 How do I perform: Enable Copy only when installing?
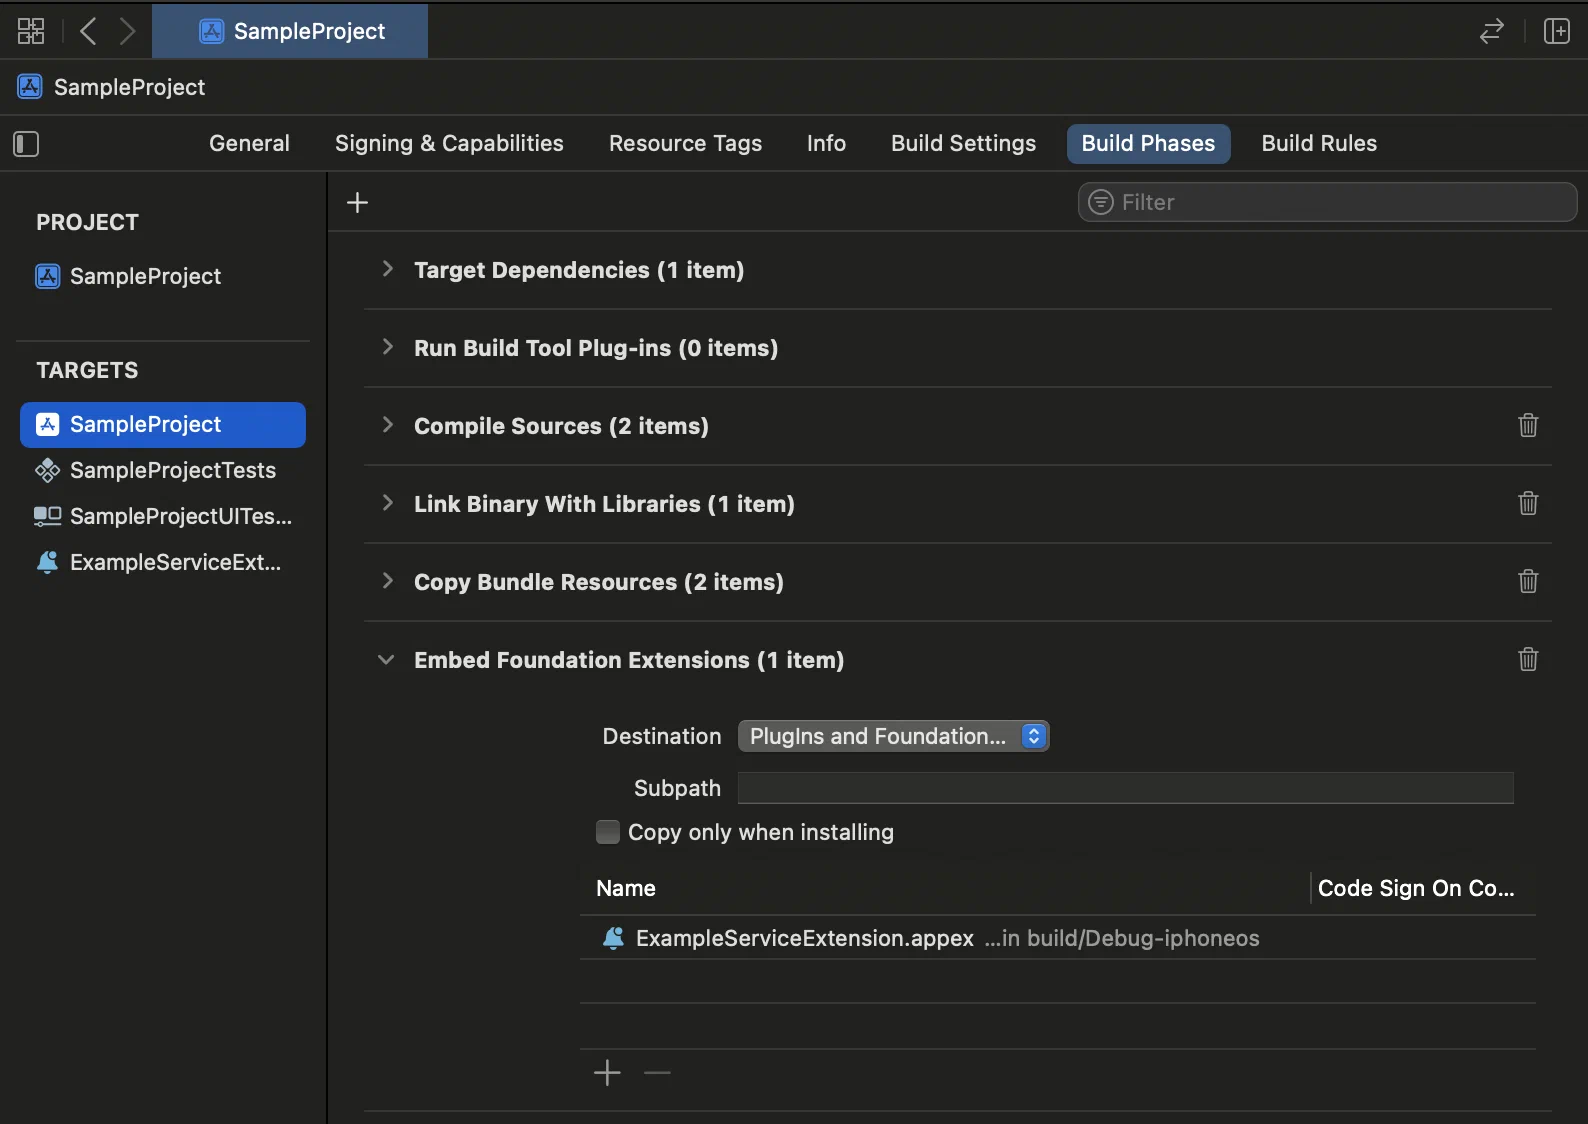pos(607,832)
